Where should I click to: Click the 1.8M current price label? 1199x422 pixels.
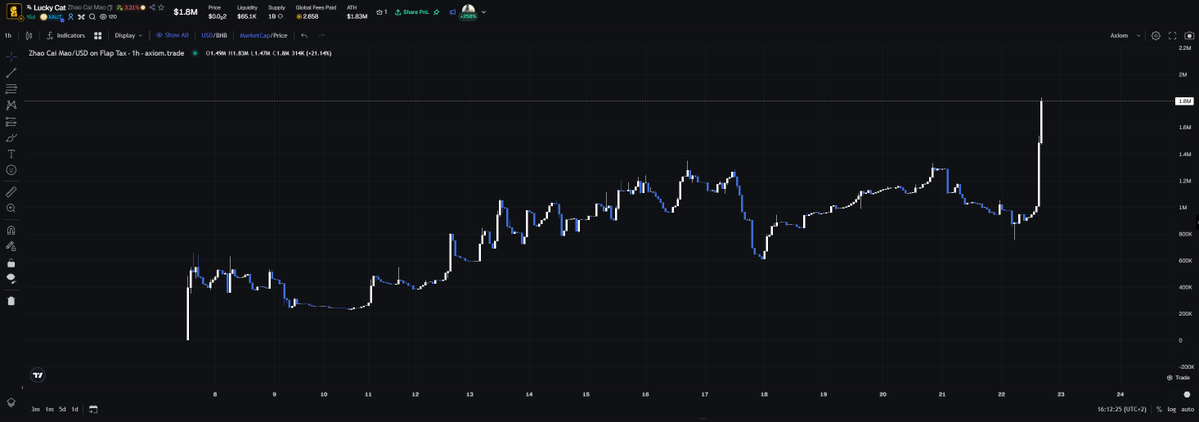pyautogui.click(x=1184, y=101)
